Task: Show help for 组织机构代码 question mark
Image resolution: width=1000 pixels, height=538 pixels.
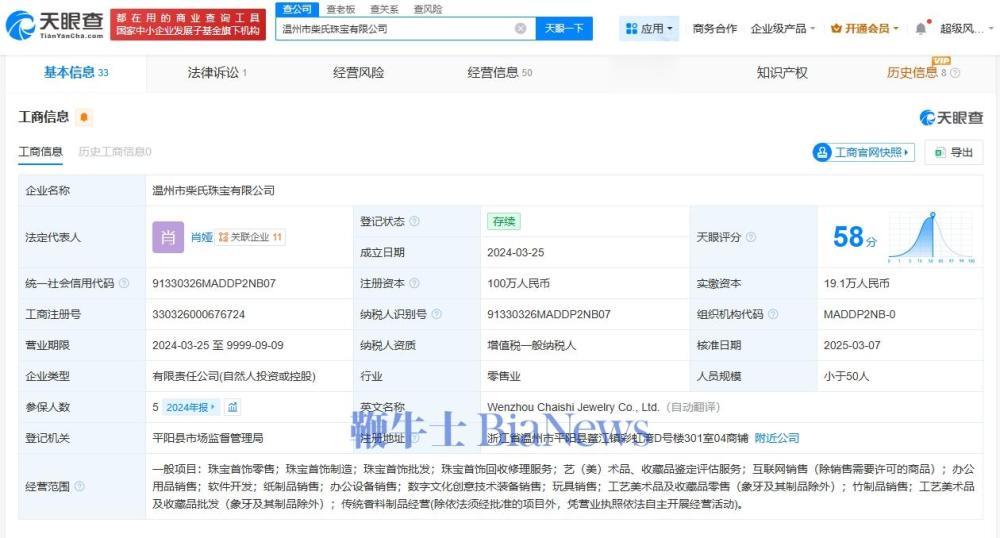Action: 773,314
